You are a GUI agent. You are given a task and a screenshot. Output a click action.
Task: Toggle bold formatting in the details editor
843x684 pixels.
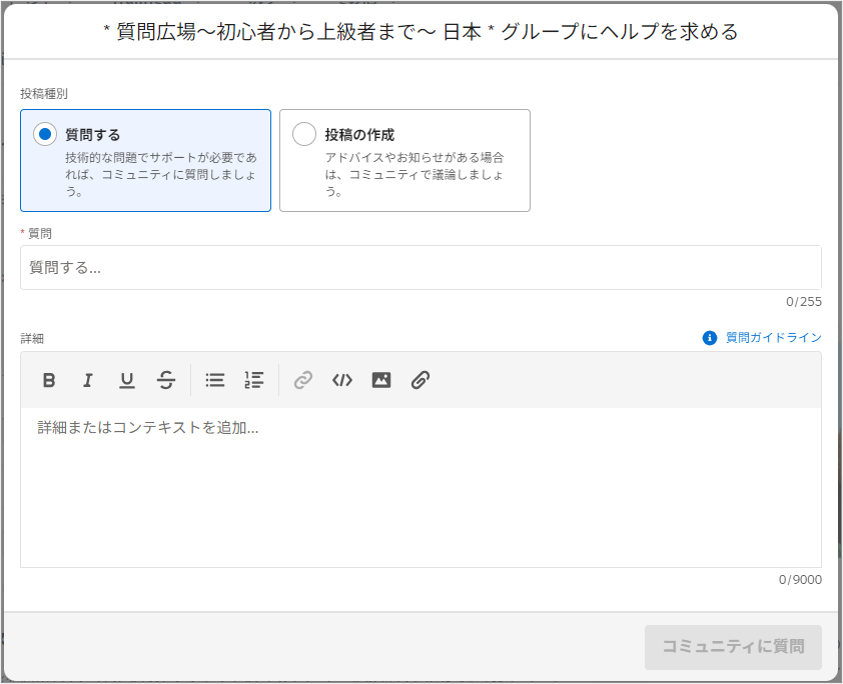pos(49,380)
